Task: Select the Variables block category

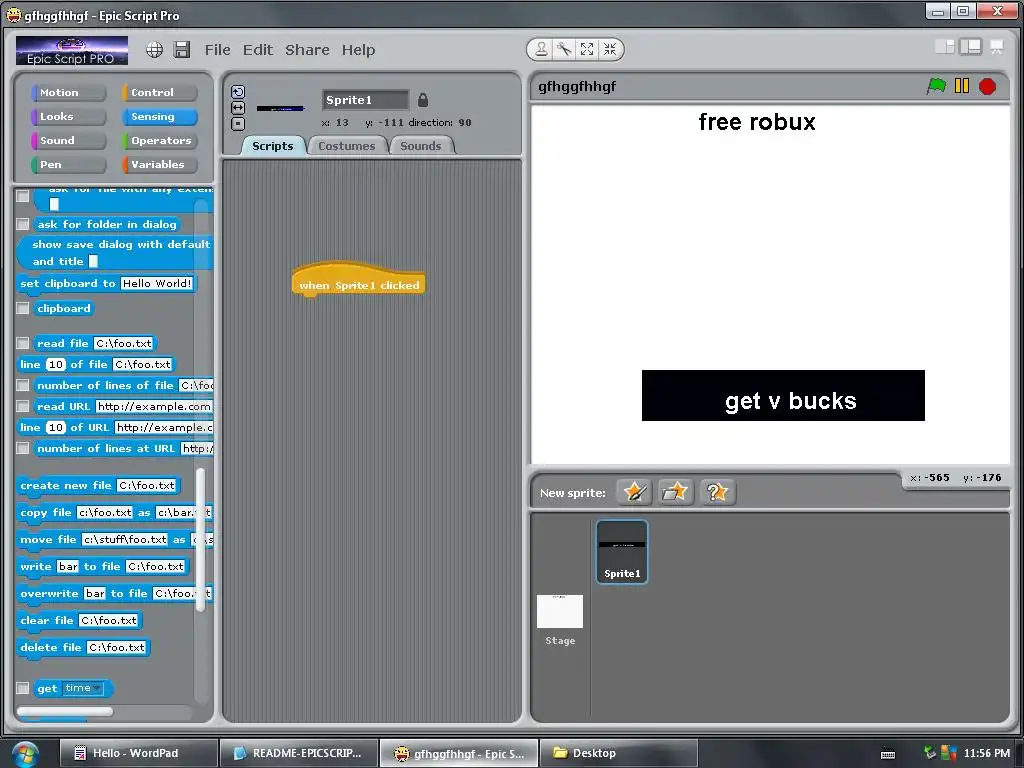Action: [x=159, y=165]
